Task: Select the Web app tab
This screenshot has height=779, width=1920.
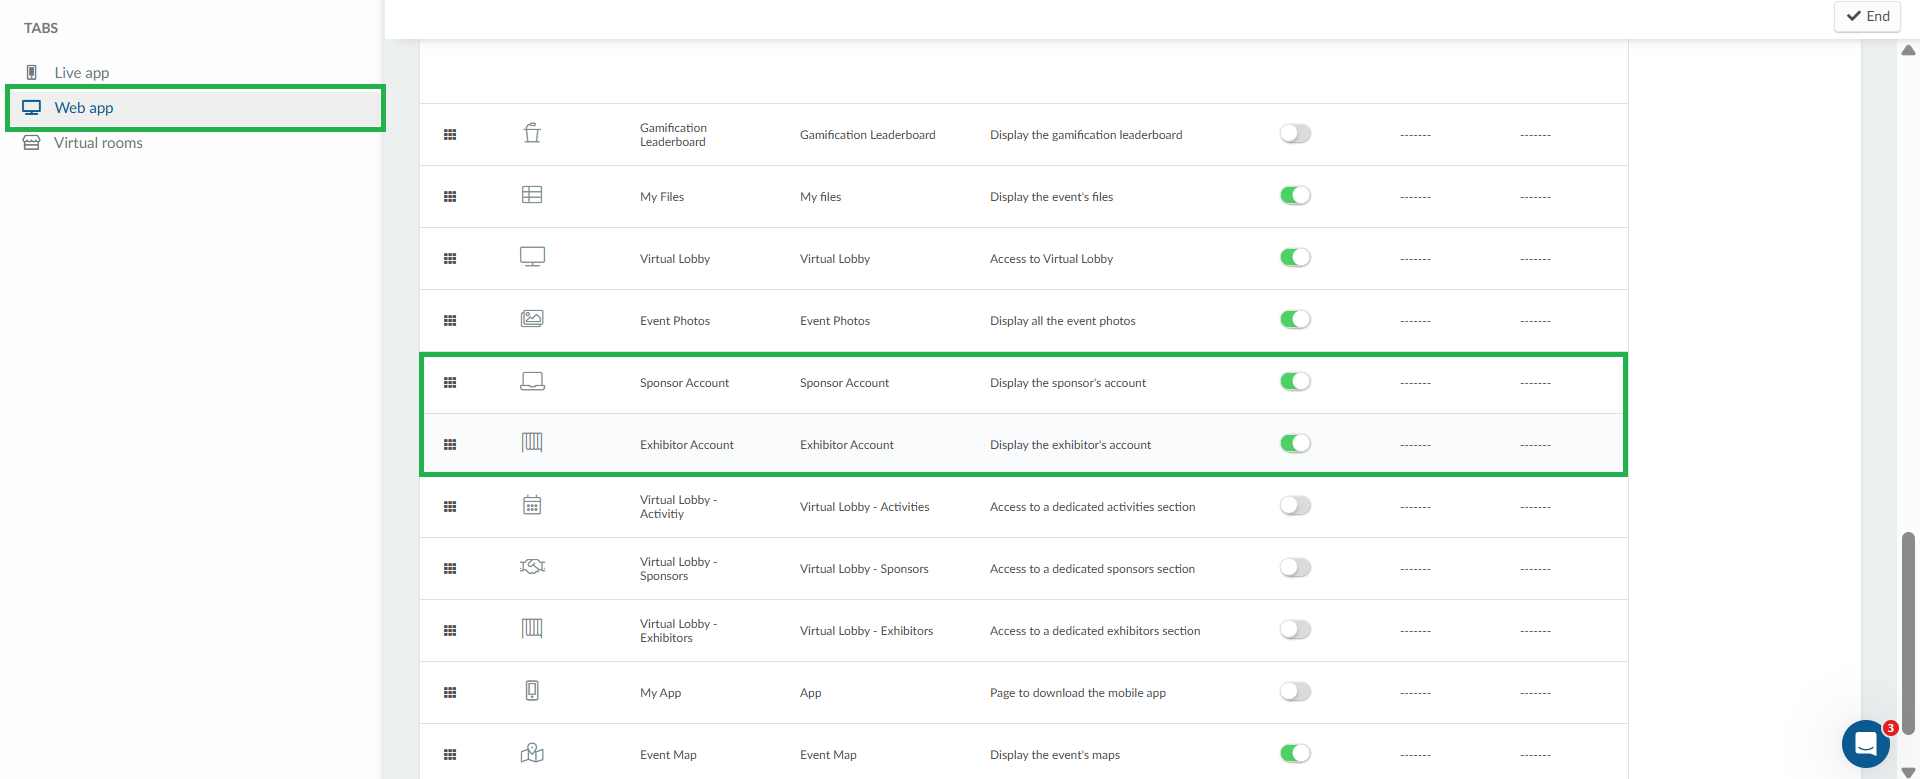Action: click(x=84, y=108)
